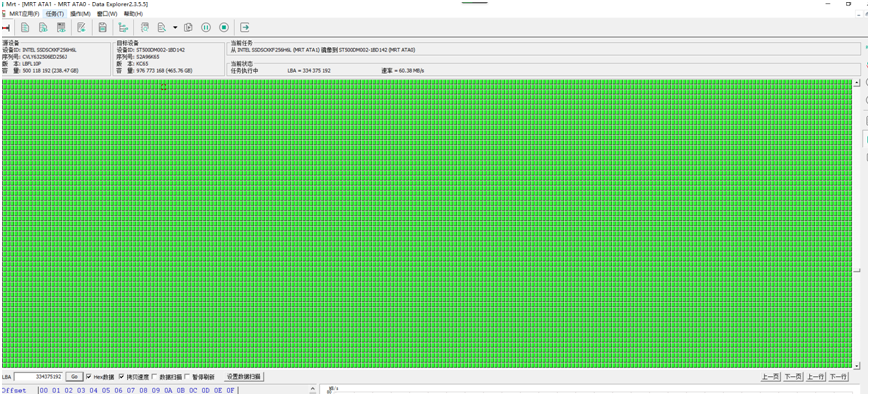Viewport: 870px width, 396px height.
Task: Open the 窗口(W) menu
Action: coord(108,13)
